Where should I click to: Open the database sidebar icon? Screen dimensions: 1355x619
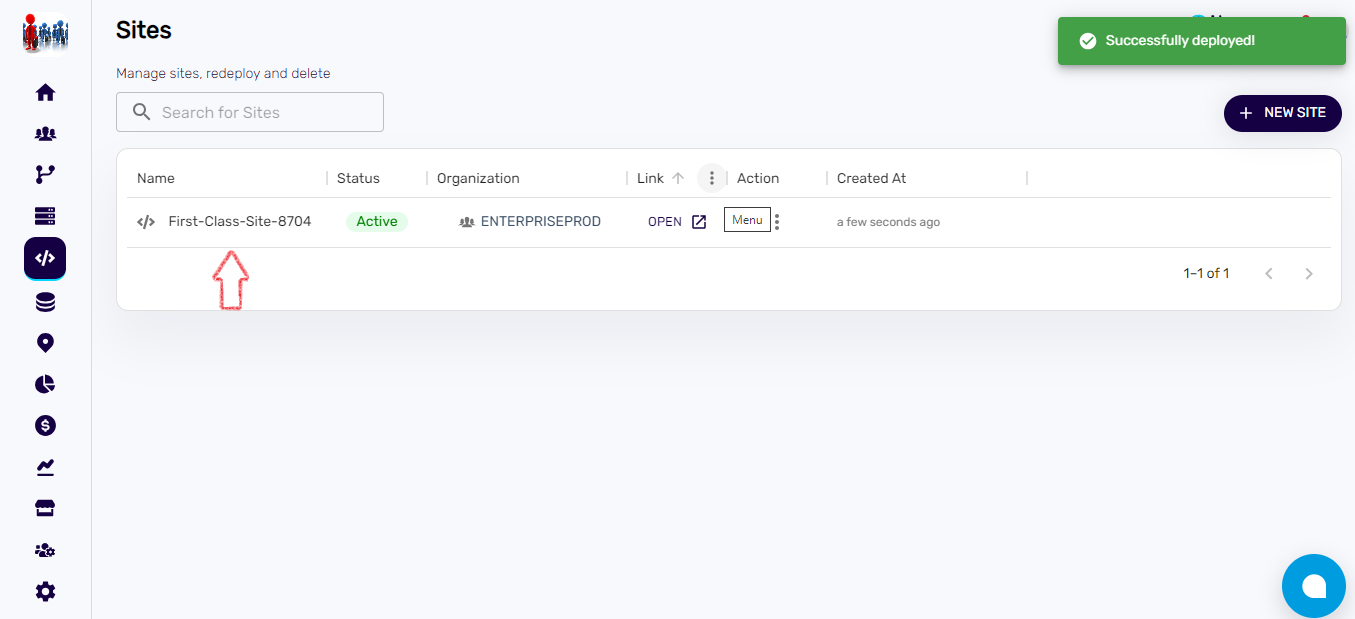(x=45, y=302)
